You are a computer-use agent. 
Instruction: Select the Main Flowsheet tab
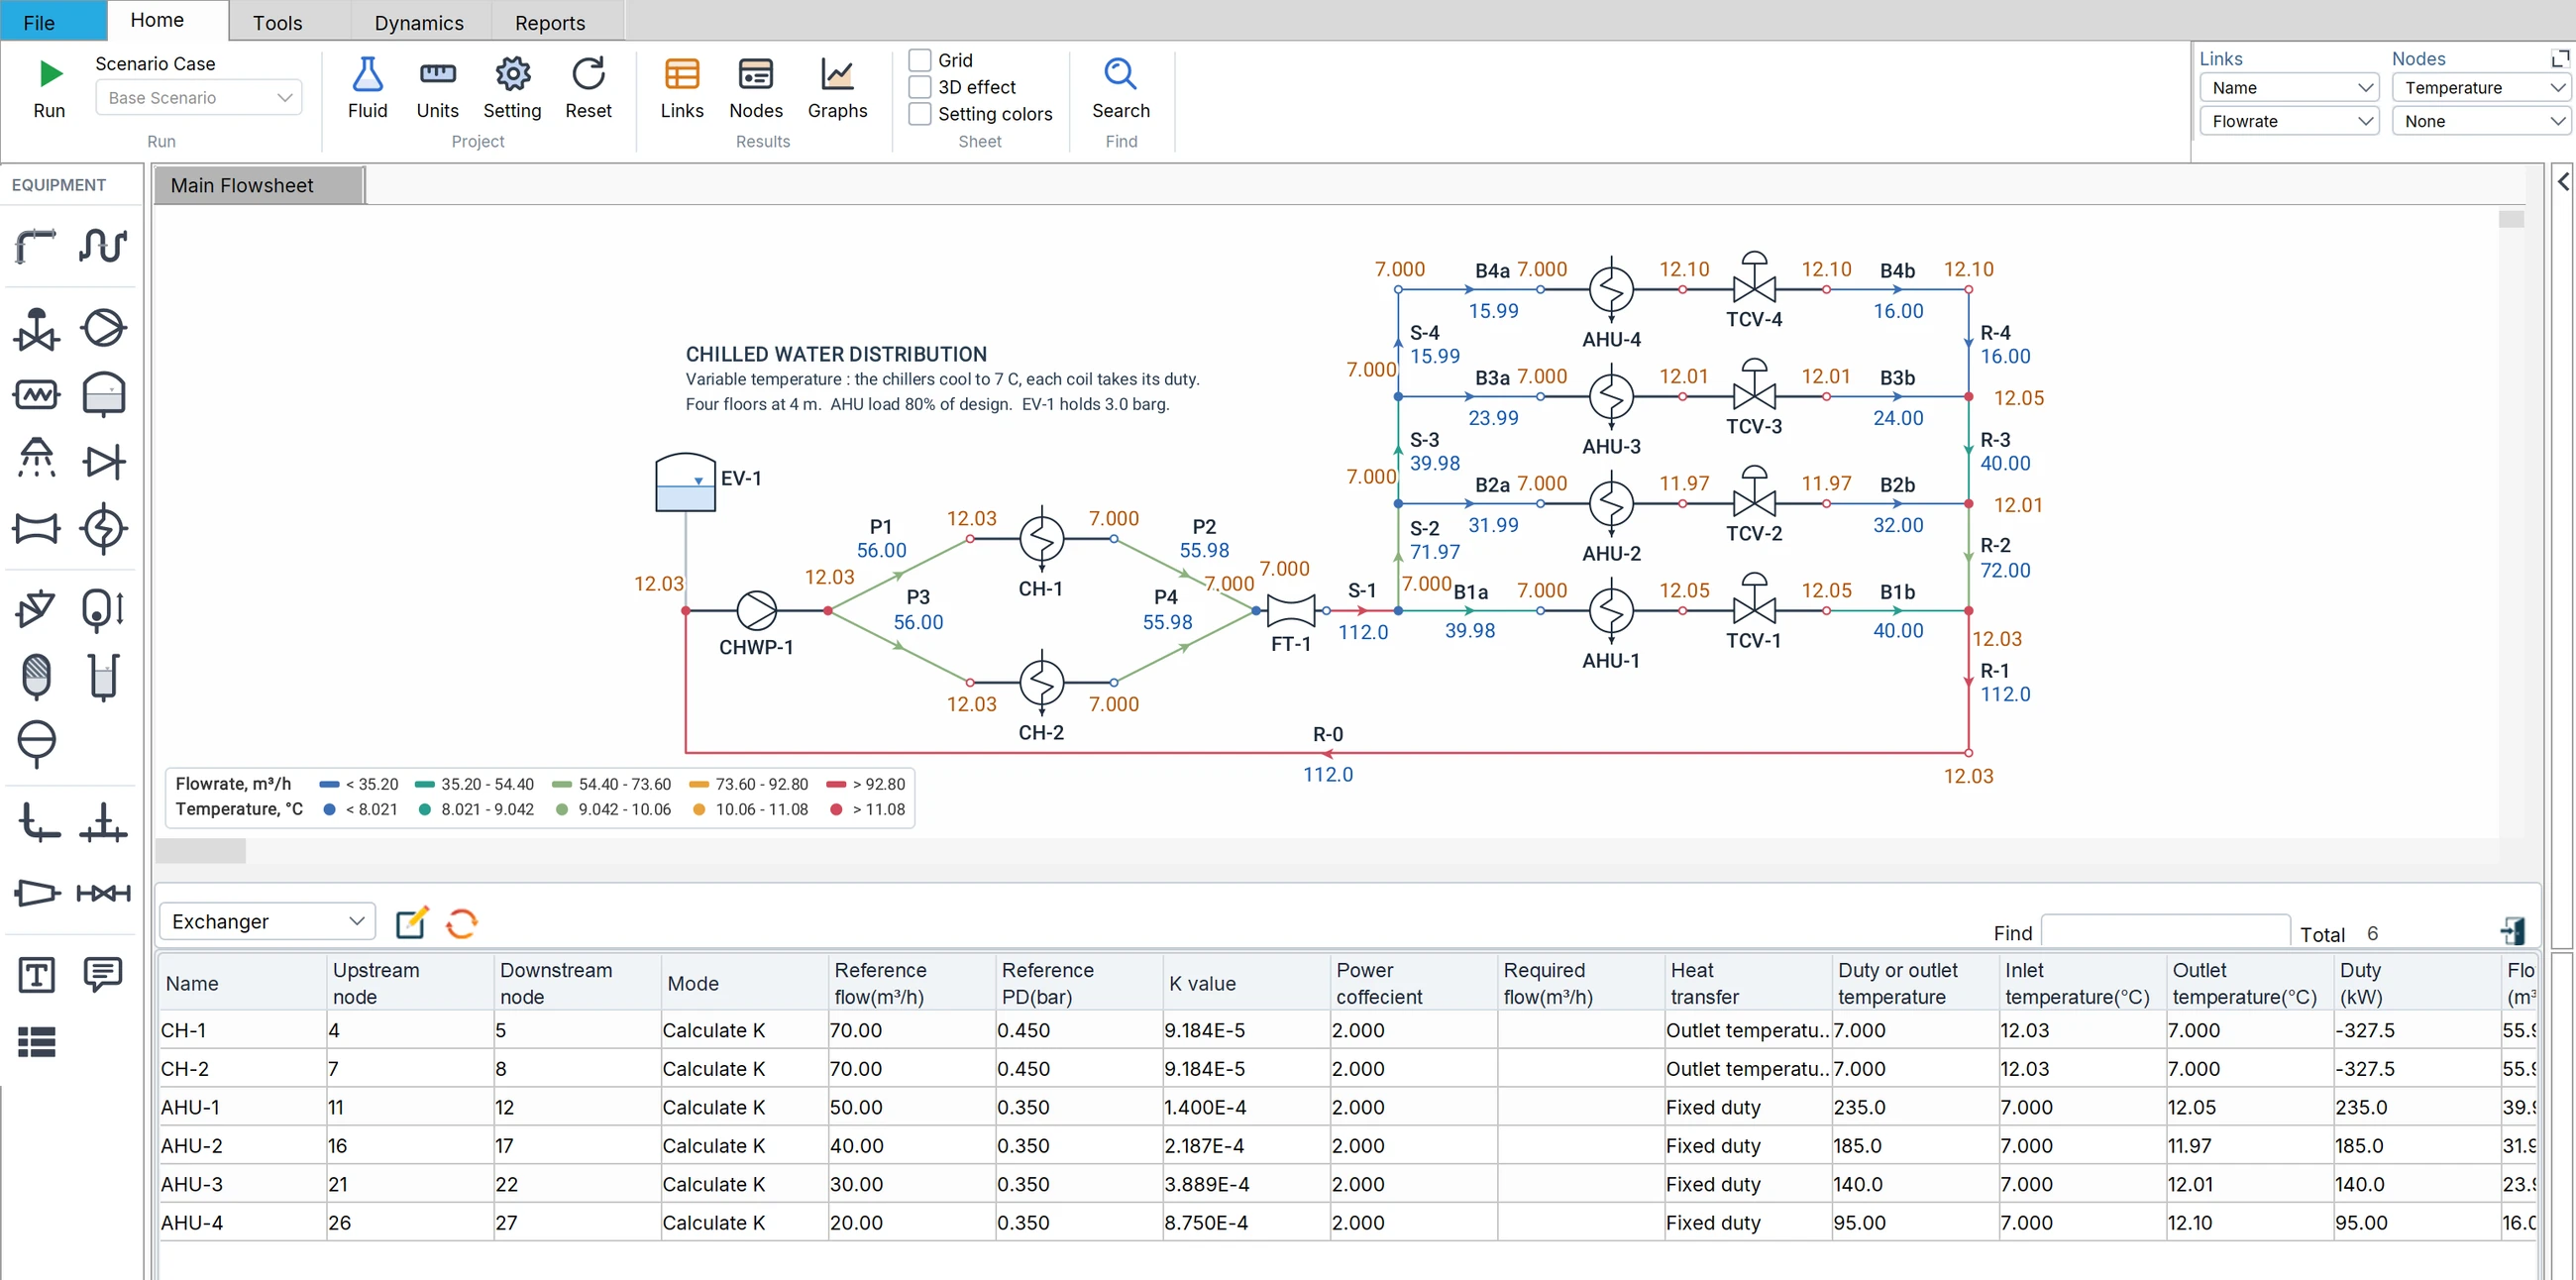click(258, 185)
